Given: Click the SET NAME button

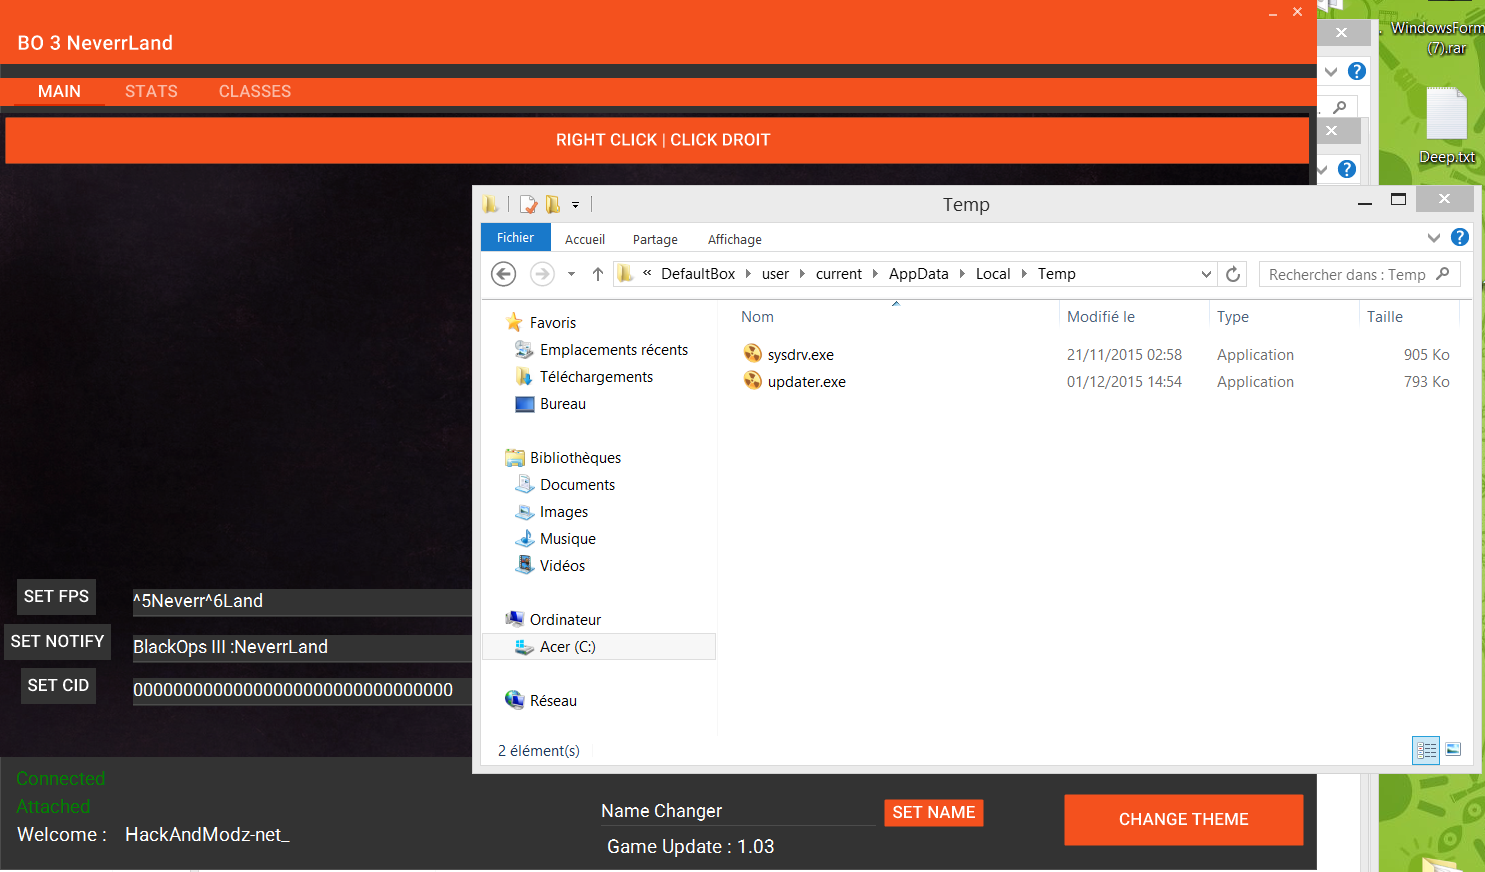Looking at the screenshot, I should [x=934, y=813].
